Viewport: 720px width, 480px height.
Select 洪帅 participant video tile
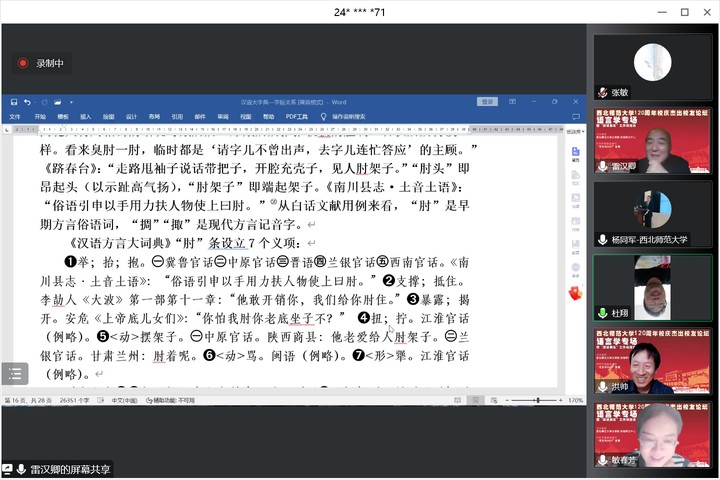(x=652, y=361)
